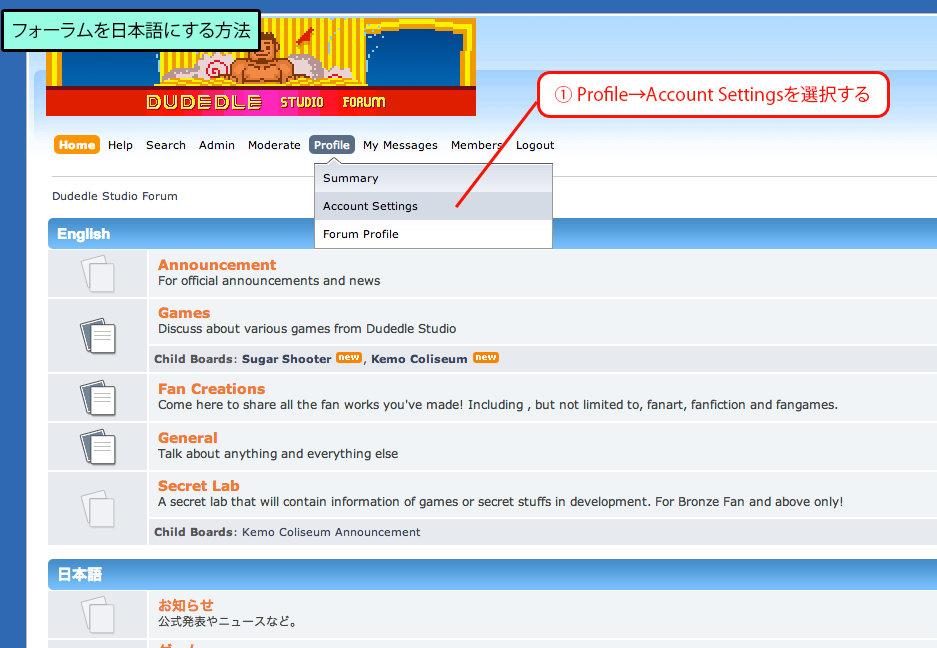Image resolution: width=937 pixels, height=648 pixels.
Task: Open the Members menu
Action: pos(476,145)
